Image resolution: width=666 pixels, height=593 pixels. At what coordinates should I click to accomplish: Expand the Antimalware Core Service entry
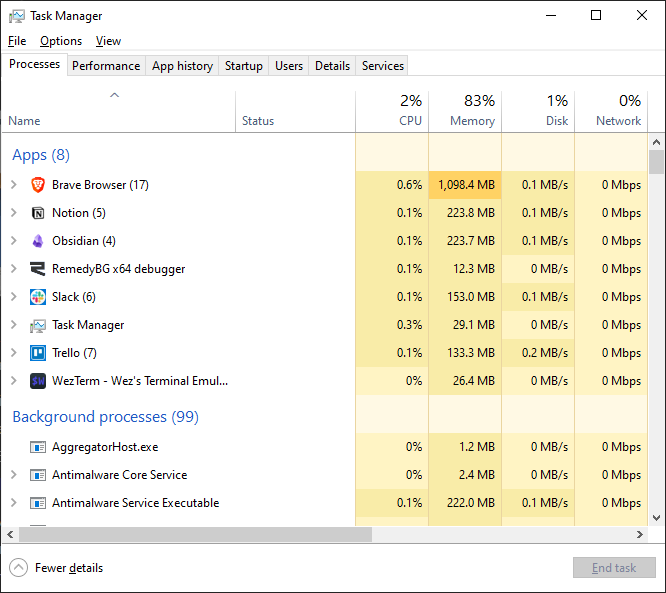[14, 475]
